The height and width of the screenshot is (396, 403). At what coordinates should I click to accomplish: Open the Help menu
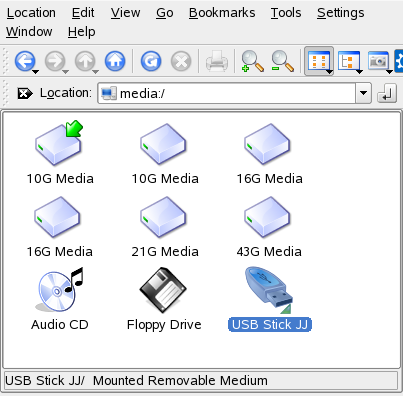point(81,32)
